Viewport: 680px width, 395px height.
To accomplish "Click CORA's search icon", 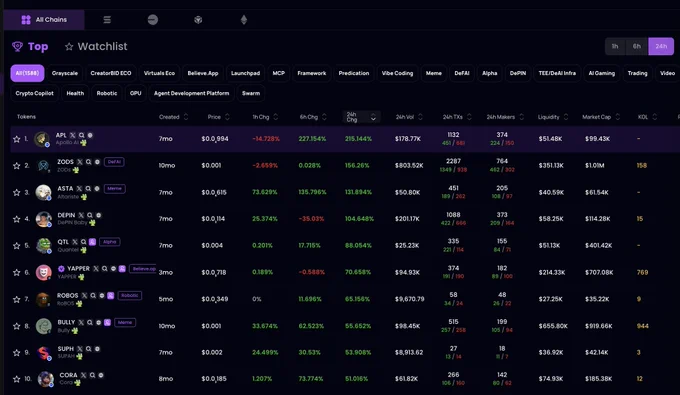I will (92, 375).
